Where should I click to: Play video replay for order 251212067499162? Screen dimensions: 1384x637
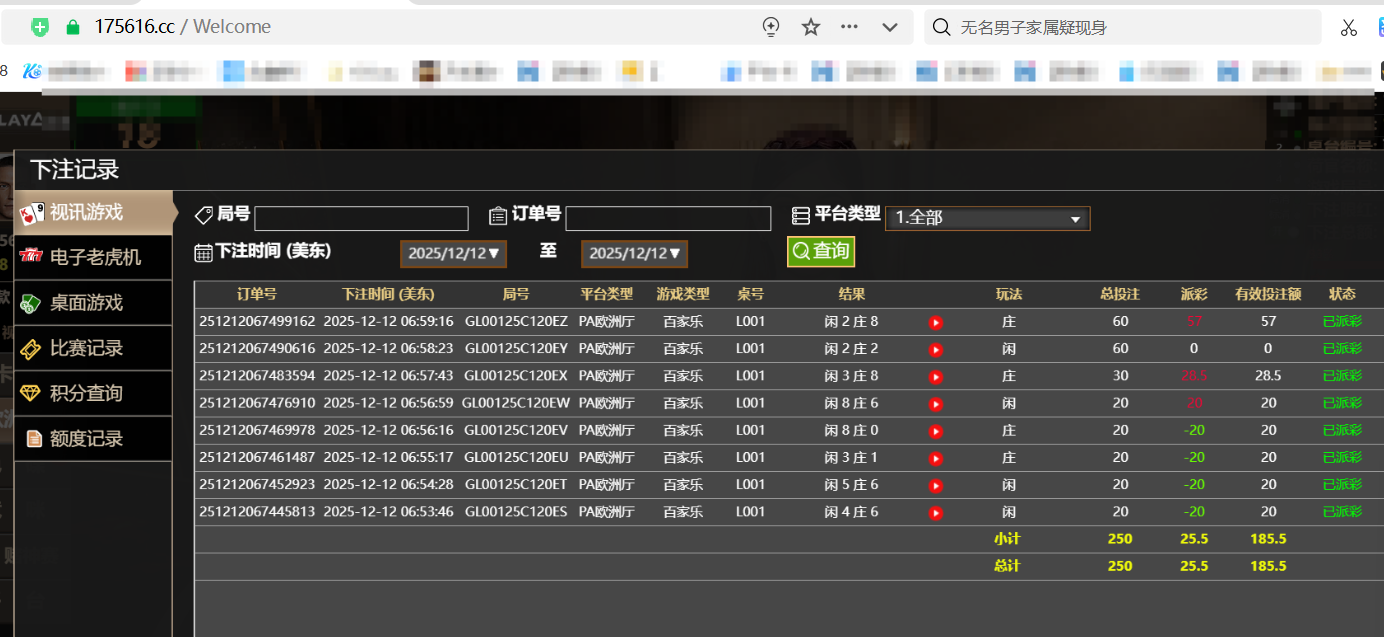[x=935, y=322]
